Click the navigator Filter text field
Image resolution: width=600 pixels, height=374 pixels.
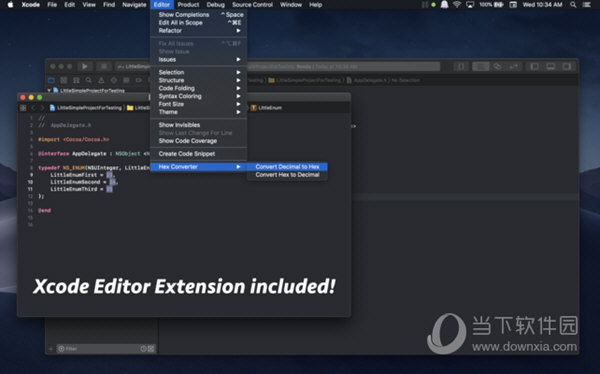tap(106, 349)
